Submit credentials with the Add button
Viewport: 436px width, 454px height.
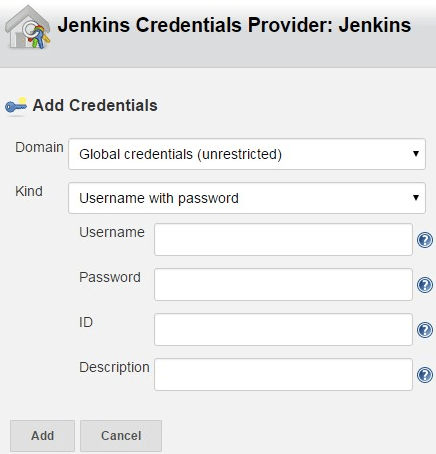pos(42,436)
